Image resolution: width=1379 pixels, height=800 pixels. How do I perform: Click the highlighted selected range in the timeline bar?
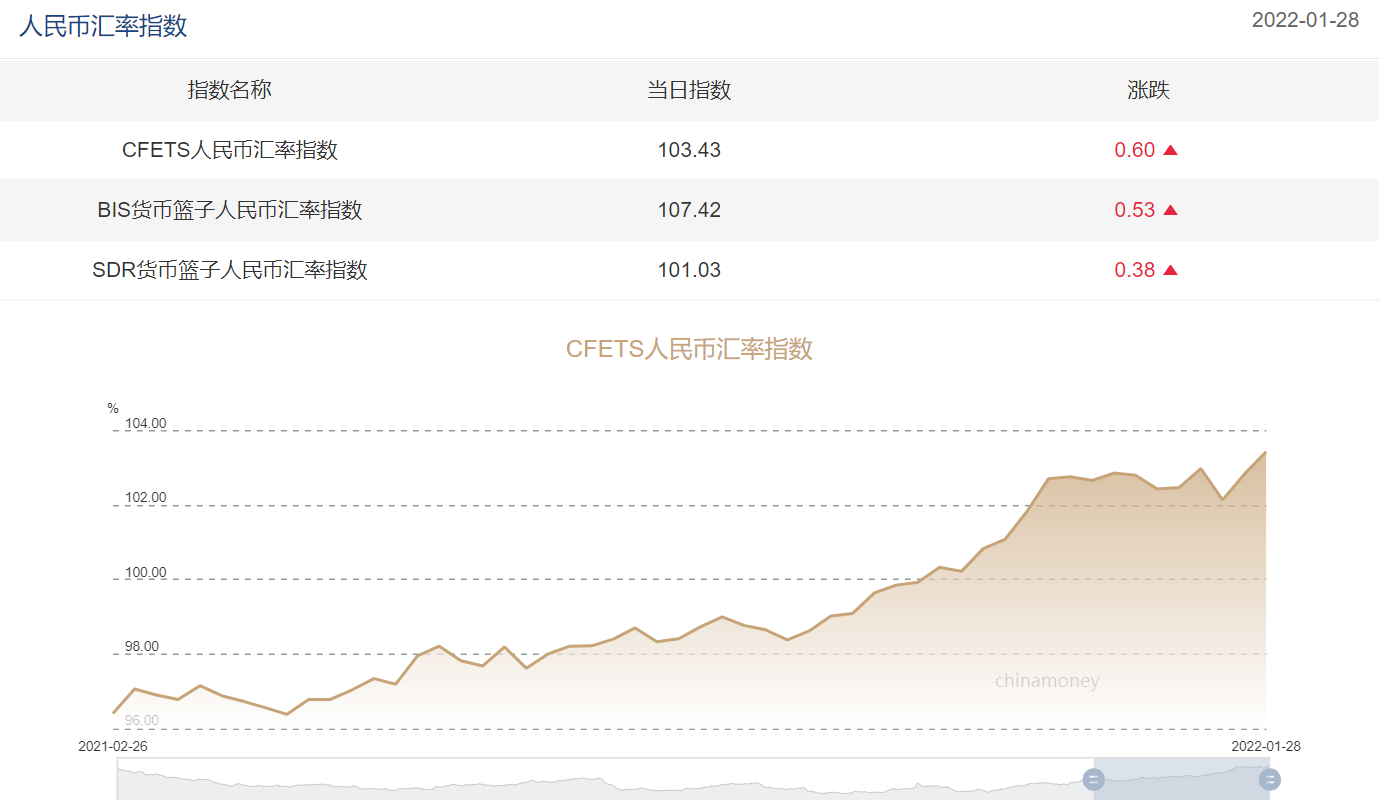coord(1180,780)
